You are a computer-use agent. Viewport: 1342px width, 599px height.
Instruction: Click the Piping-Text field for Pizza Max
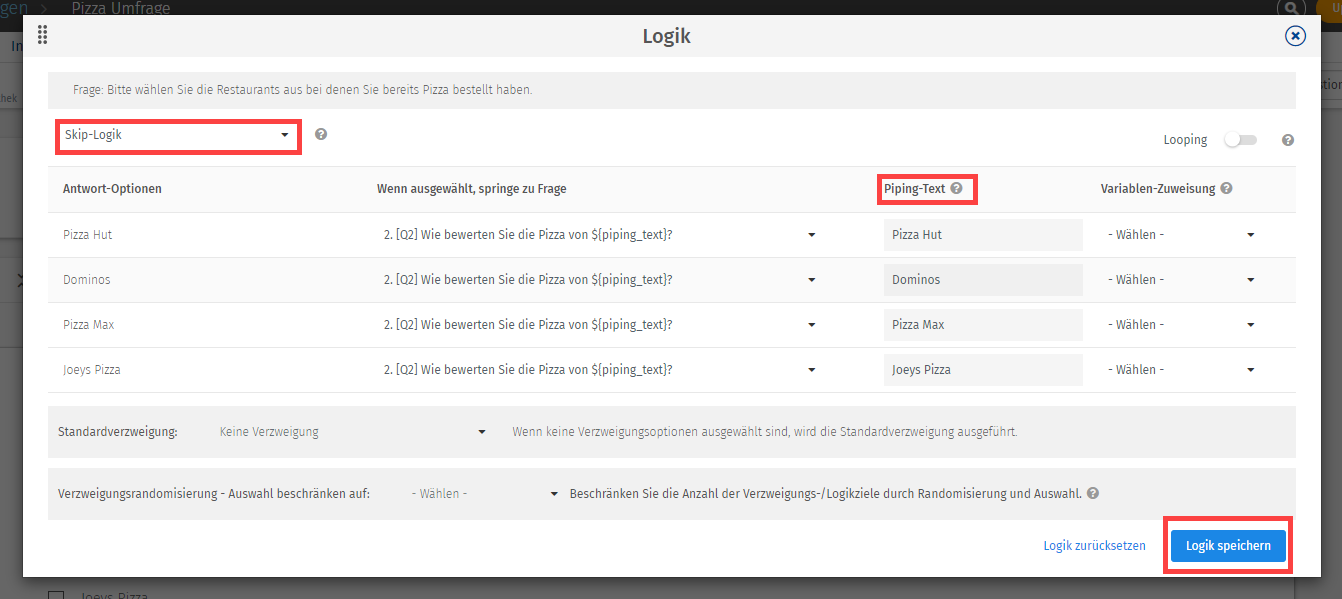[983, 324]
